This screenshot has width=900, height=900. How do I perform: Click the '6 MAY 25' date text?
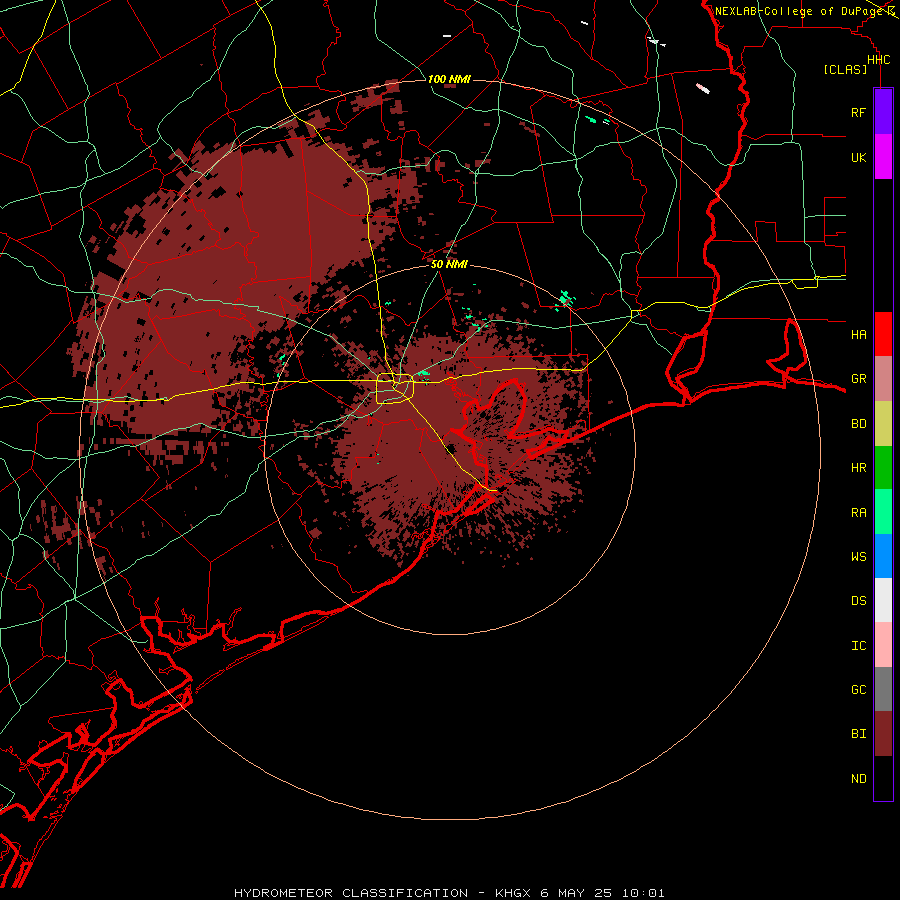[x=576, y=893]
